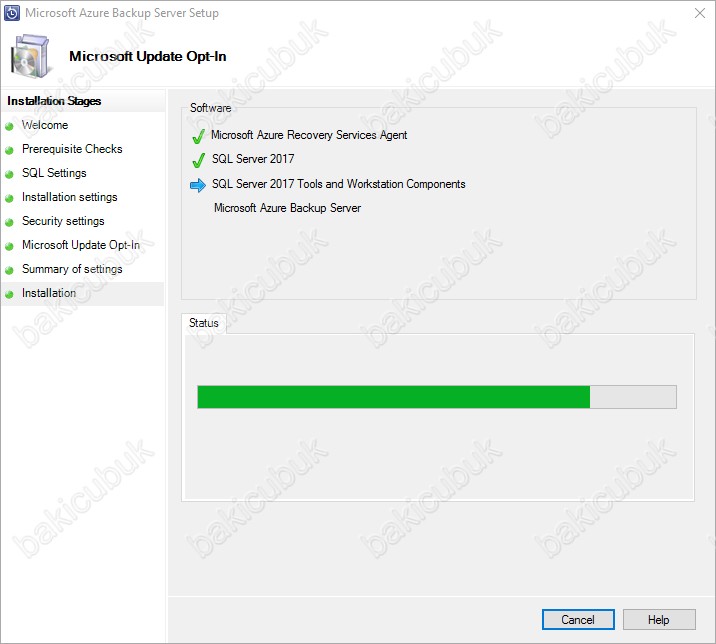This screenshot has height=644, width=716.
Task: Click the Cancel button
Action: pyautogui.click(x=578, y=619)
